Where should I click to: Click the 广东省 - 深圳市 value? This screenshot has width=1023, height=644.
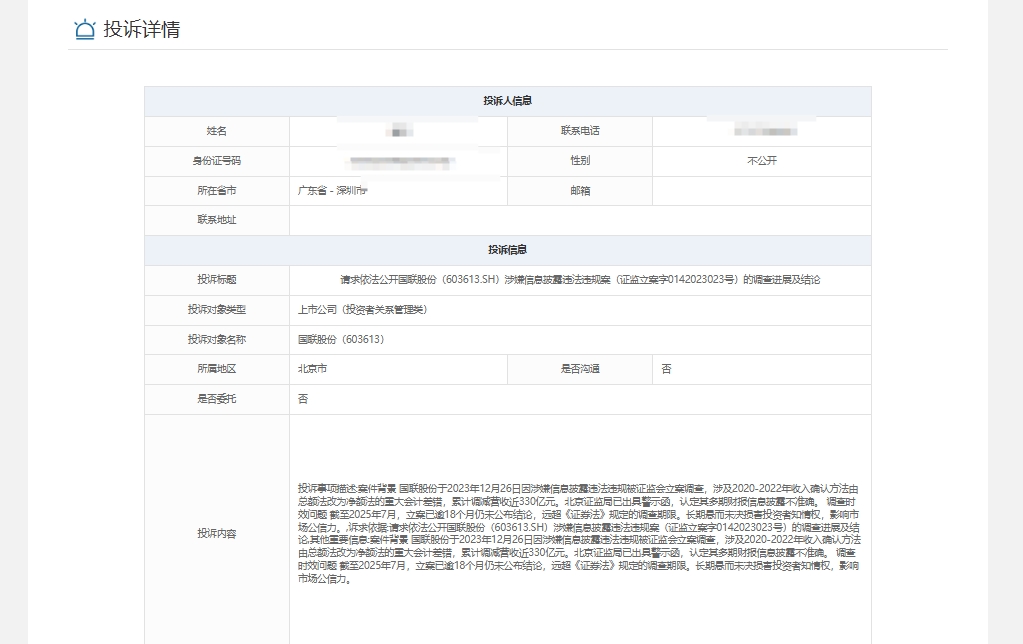pyautogui.click(x=333, y=191)
